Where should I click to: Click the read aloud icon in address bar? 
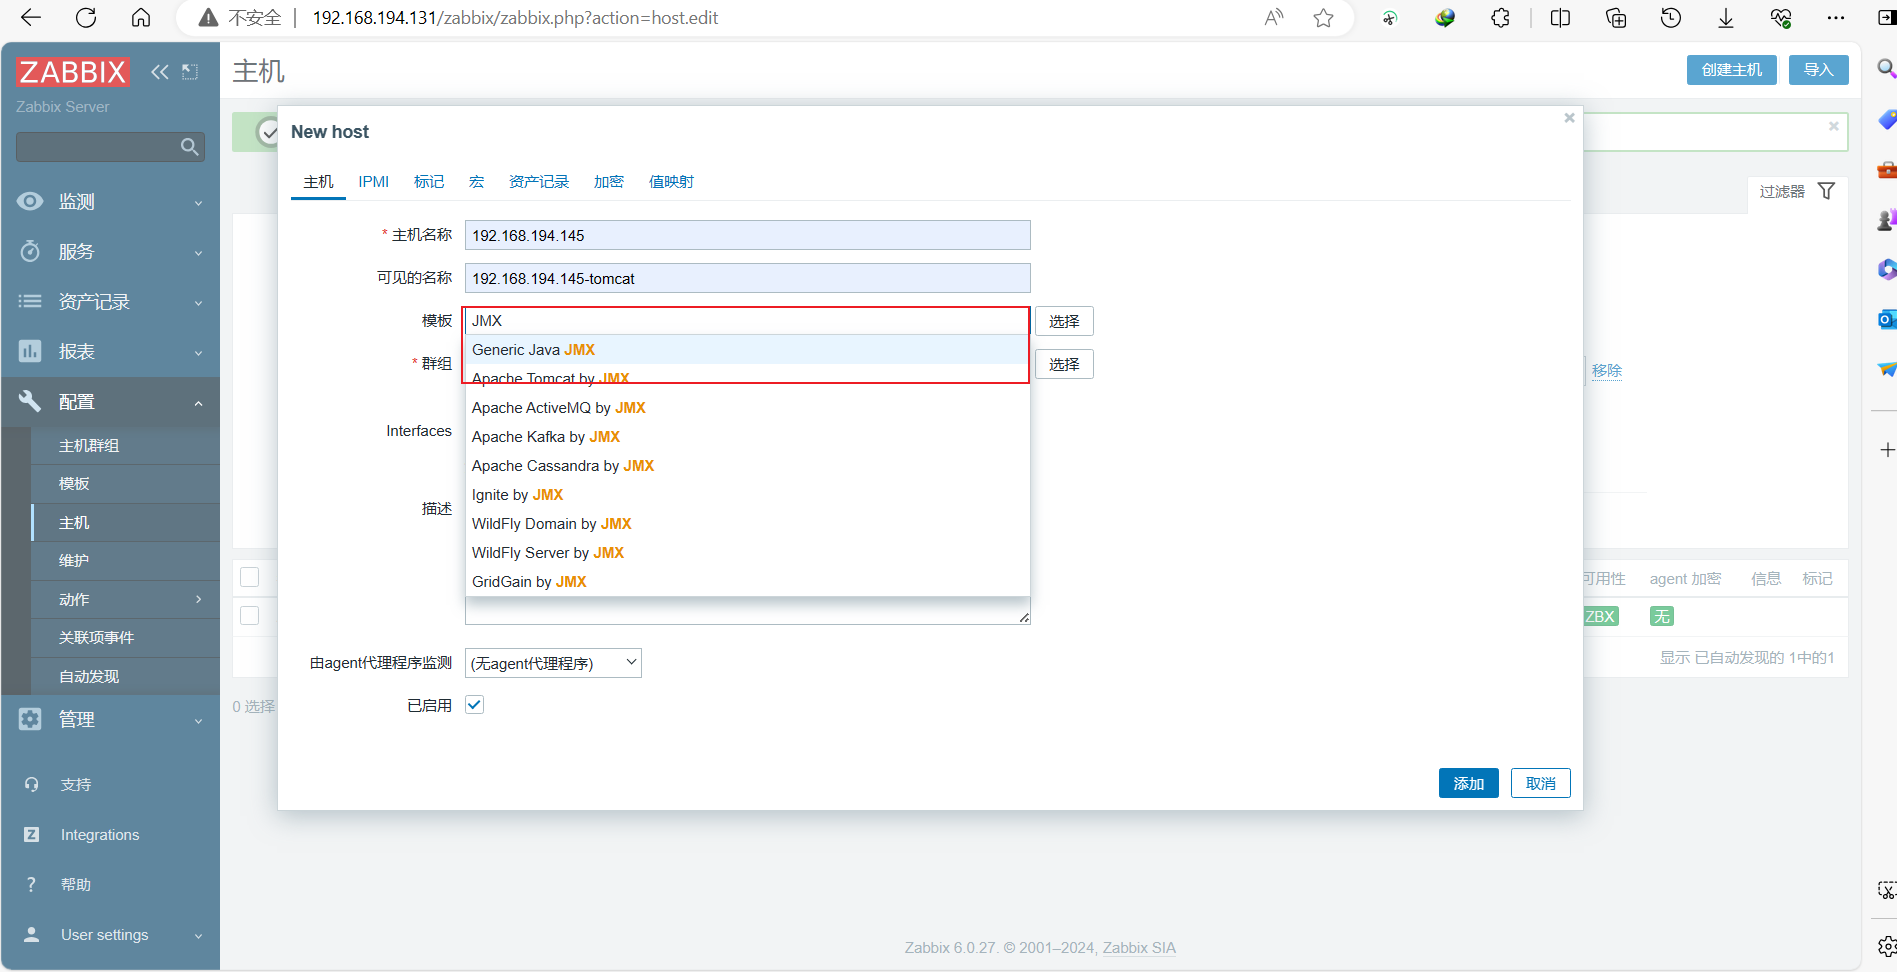(x=1273, y=18)
